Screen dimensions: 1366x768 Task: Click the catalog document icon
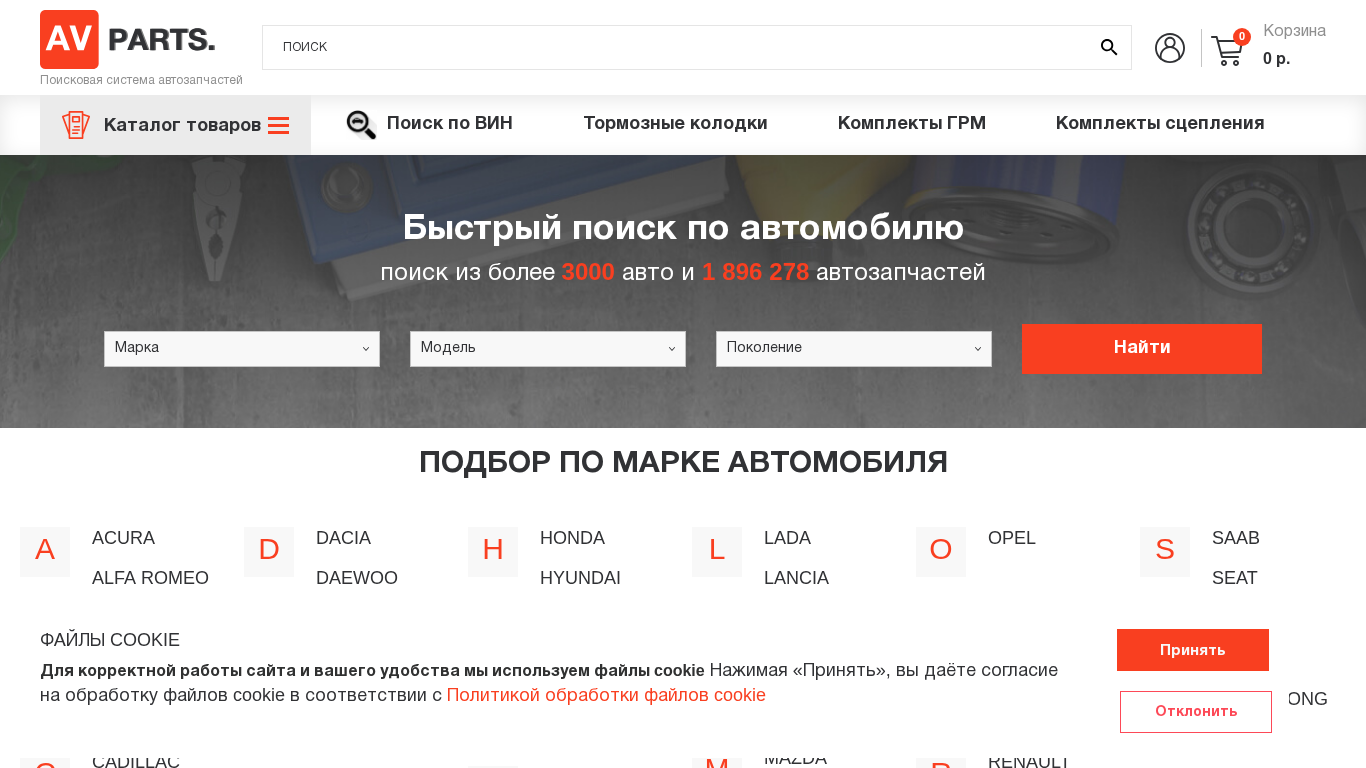pos(76,125)
